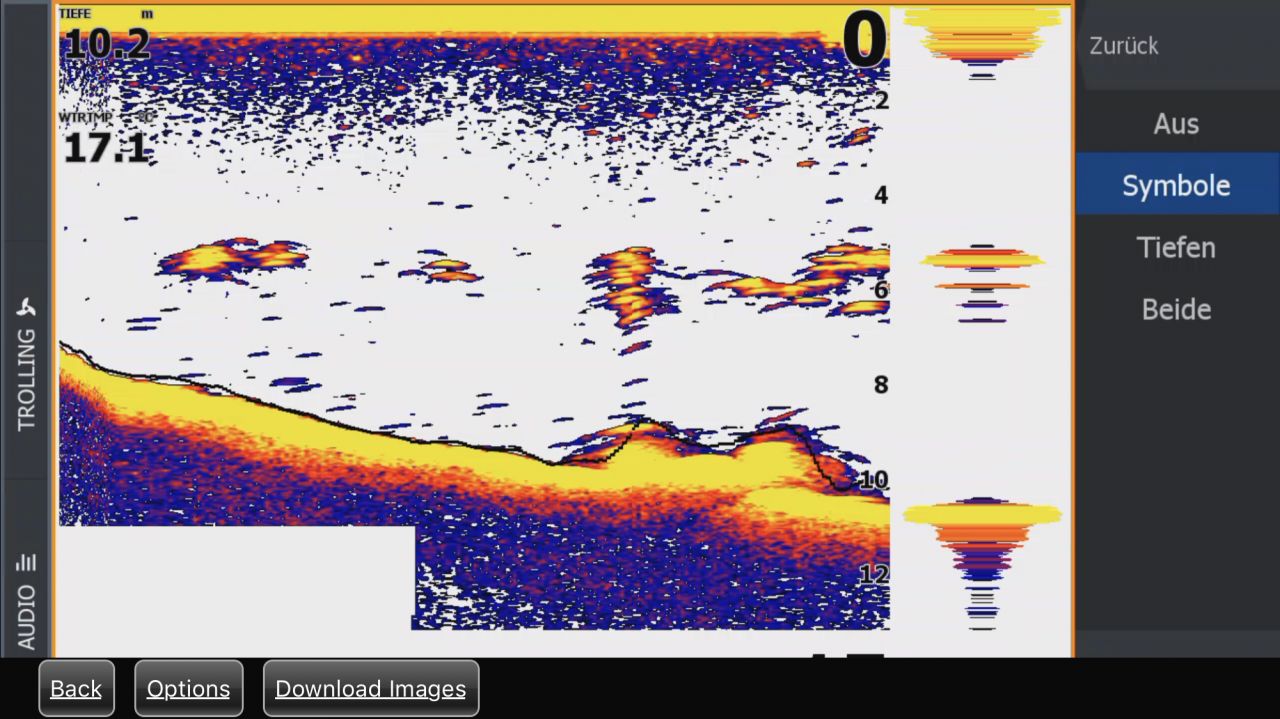Click the 17.1 water temperature reading

(x=106, y=149)
